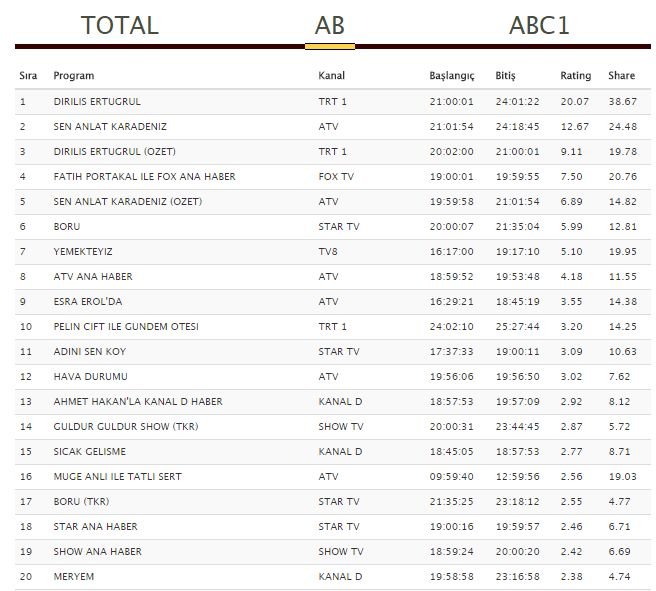Click the Başlangıç column header
The width and height of the screenshot is (656, 591).
[452, 76]
